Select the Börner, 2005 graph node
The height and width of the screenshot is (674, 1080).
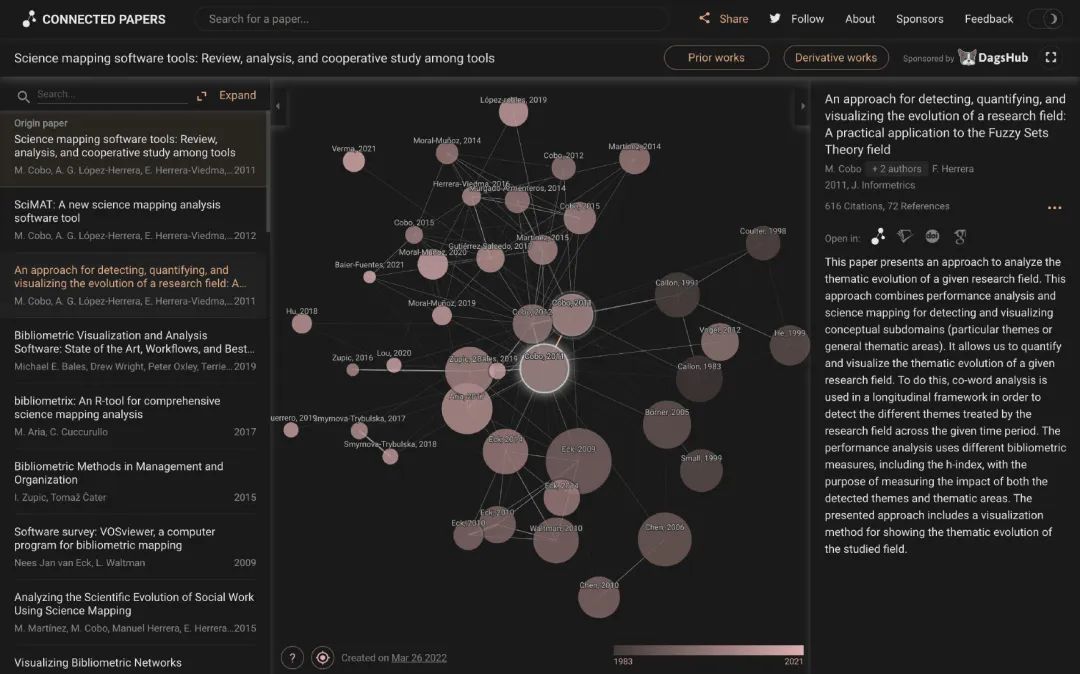coord(667,425)
